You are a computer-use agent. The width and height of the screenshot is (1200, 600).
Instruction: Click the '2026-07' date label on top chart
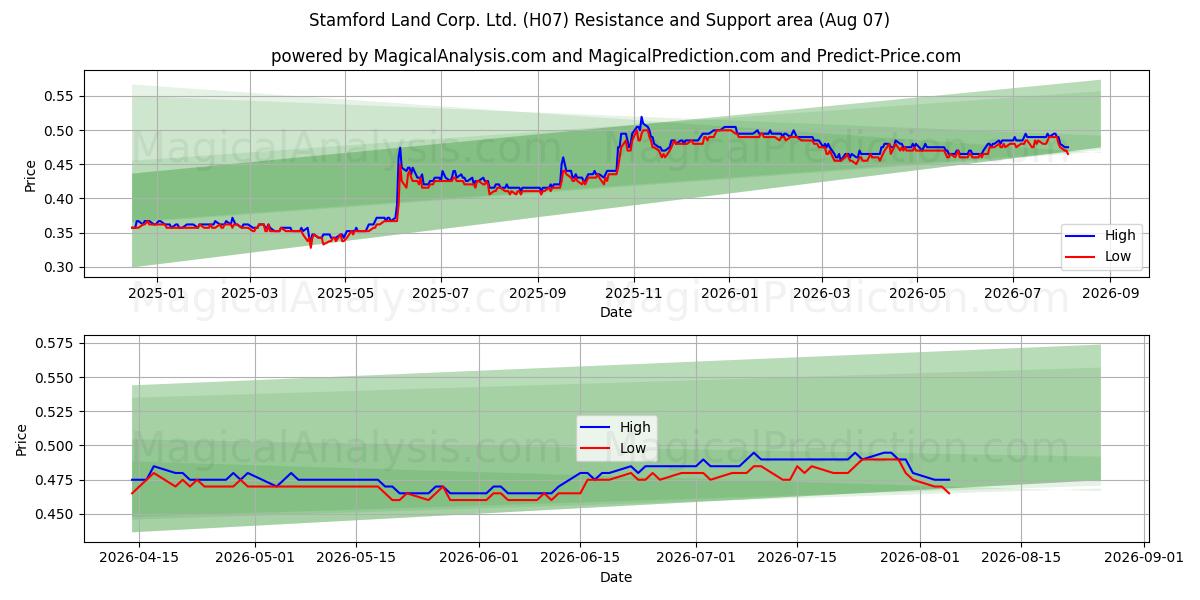coord(1013,294)
